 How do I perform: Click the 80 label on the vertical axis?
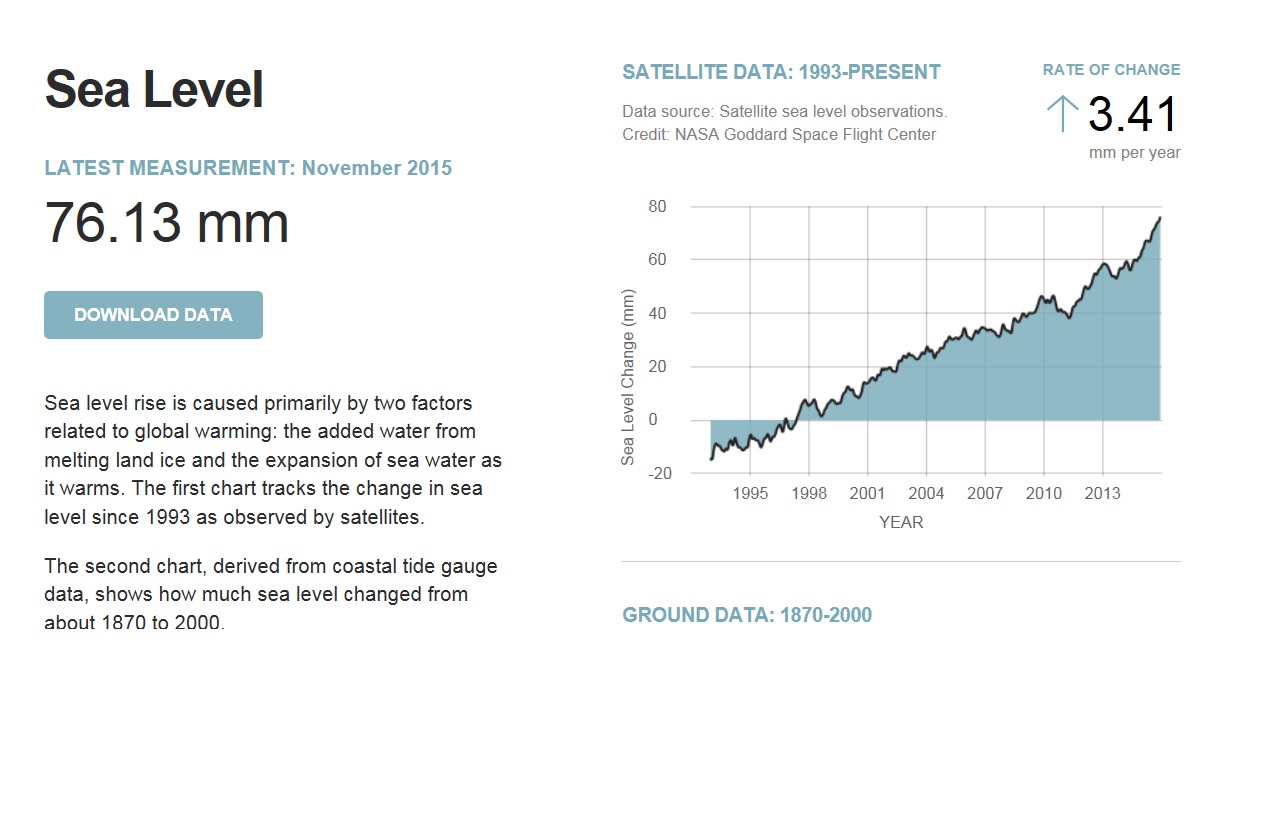coord(658,207)
